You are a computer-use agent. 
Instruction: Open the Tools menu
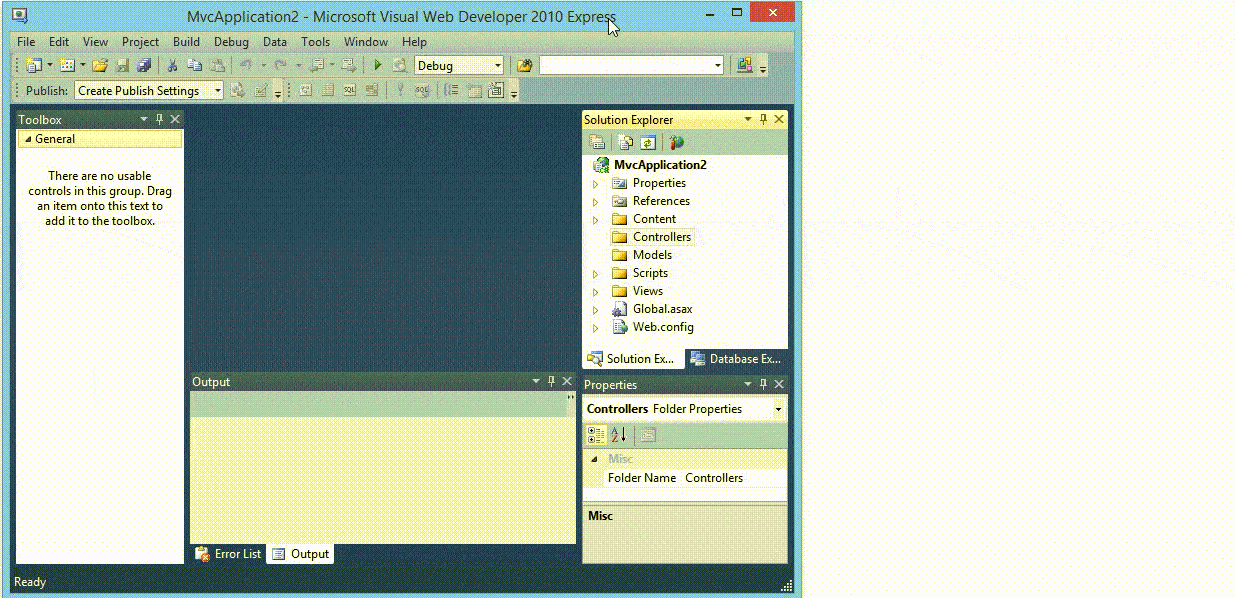coord(316,42)
